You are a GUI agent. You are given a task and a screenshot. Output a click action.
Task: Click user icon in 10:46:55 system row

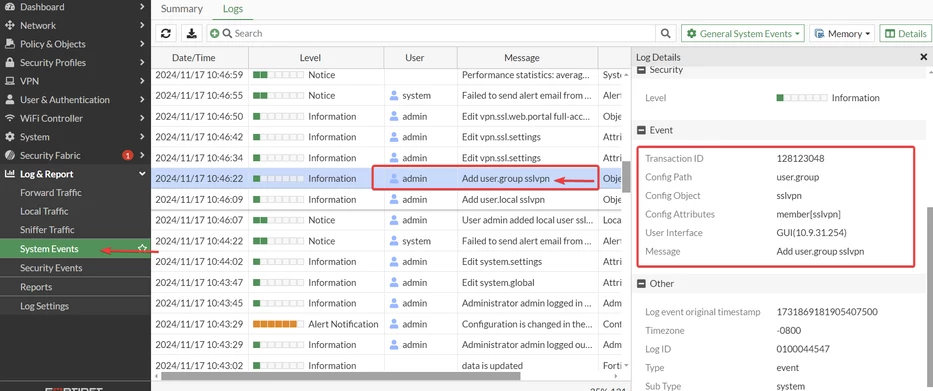click(394, 95)
